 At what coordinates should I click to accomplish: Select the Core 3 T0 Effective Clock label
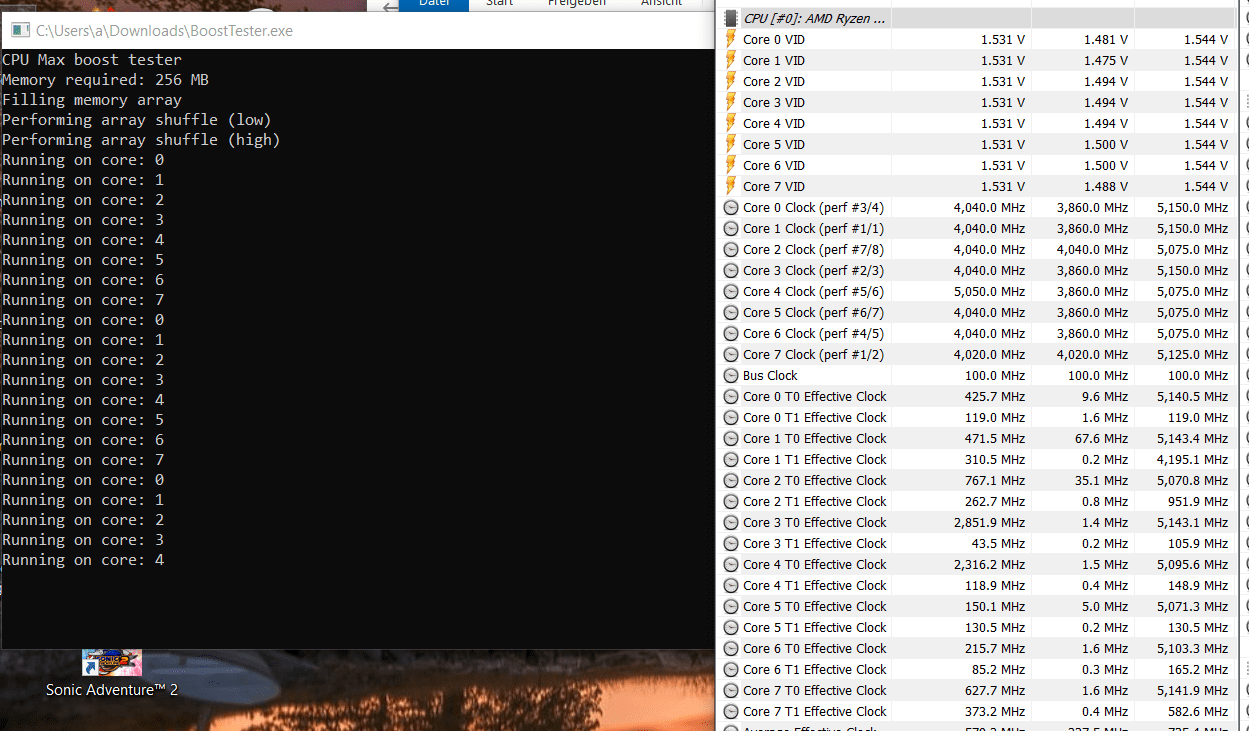[x=814, y=522]
